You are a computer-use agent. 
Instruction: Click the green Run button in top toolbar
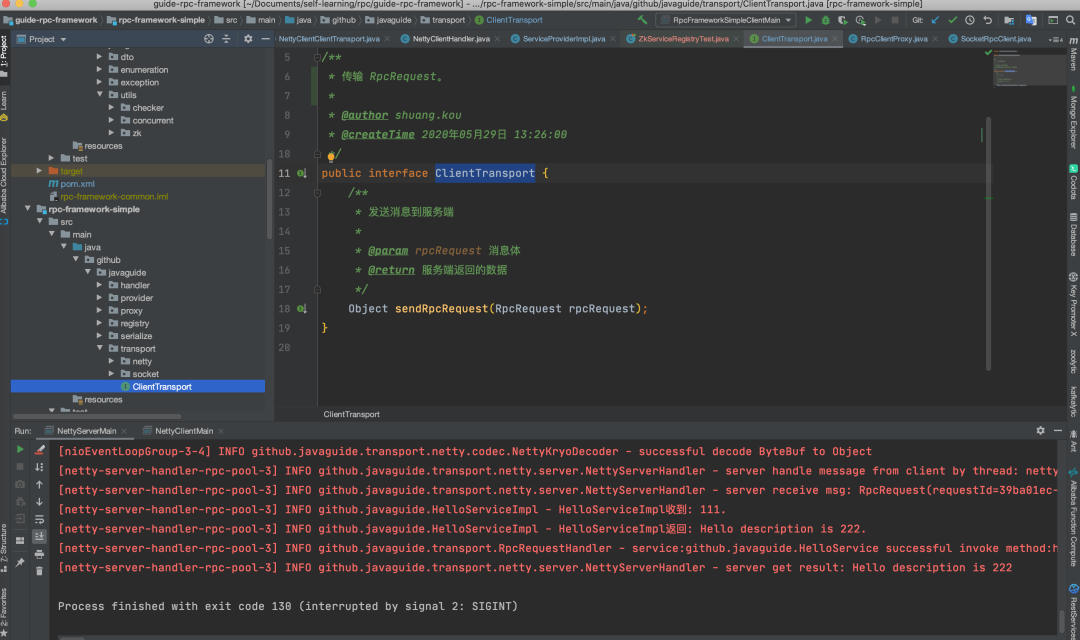point(809,20)
